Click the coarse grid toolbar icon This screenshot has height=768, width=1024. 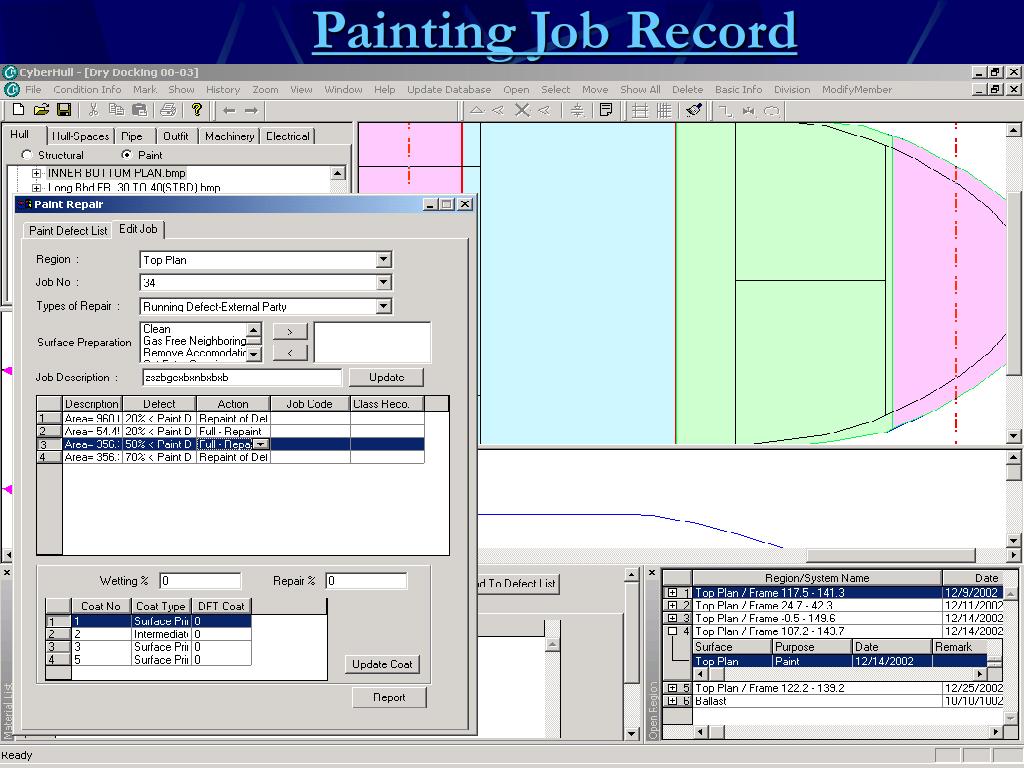[640, 110]
